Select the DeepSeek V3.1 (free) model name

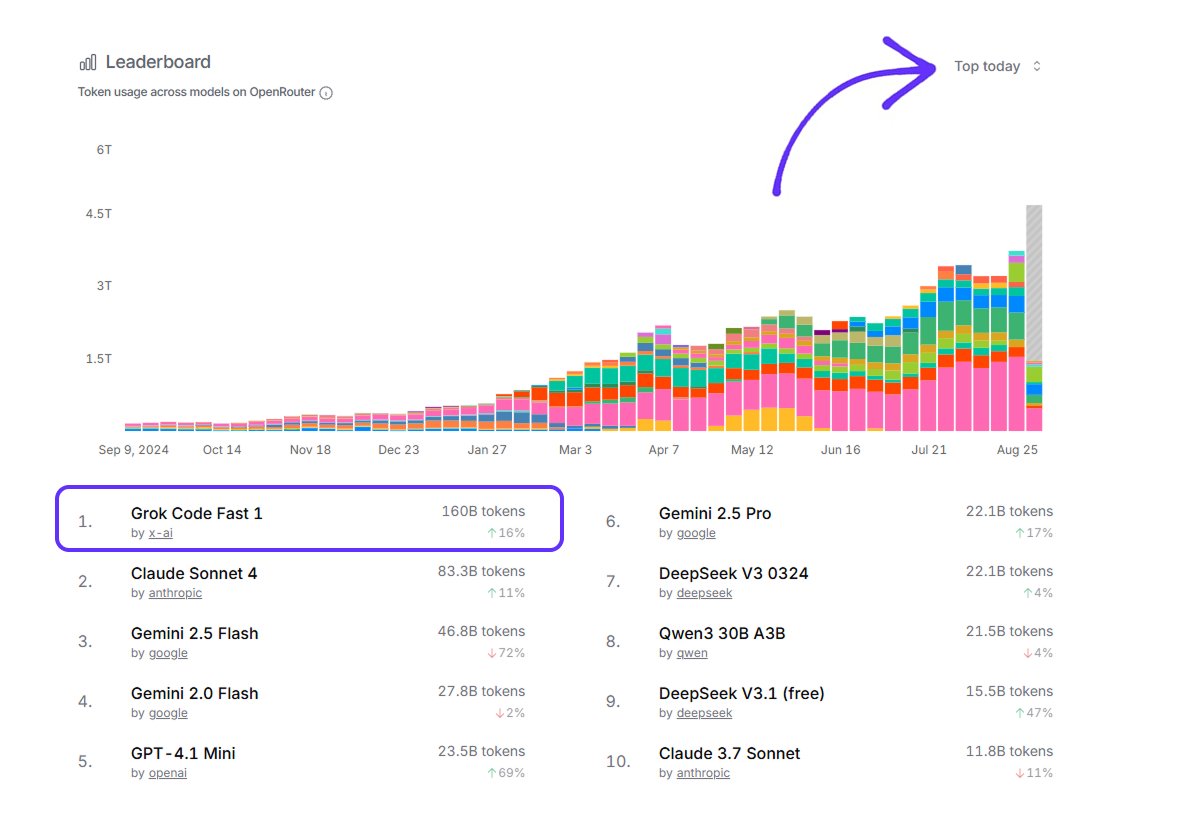click(742, 693)
